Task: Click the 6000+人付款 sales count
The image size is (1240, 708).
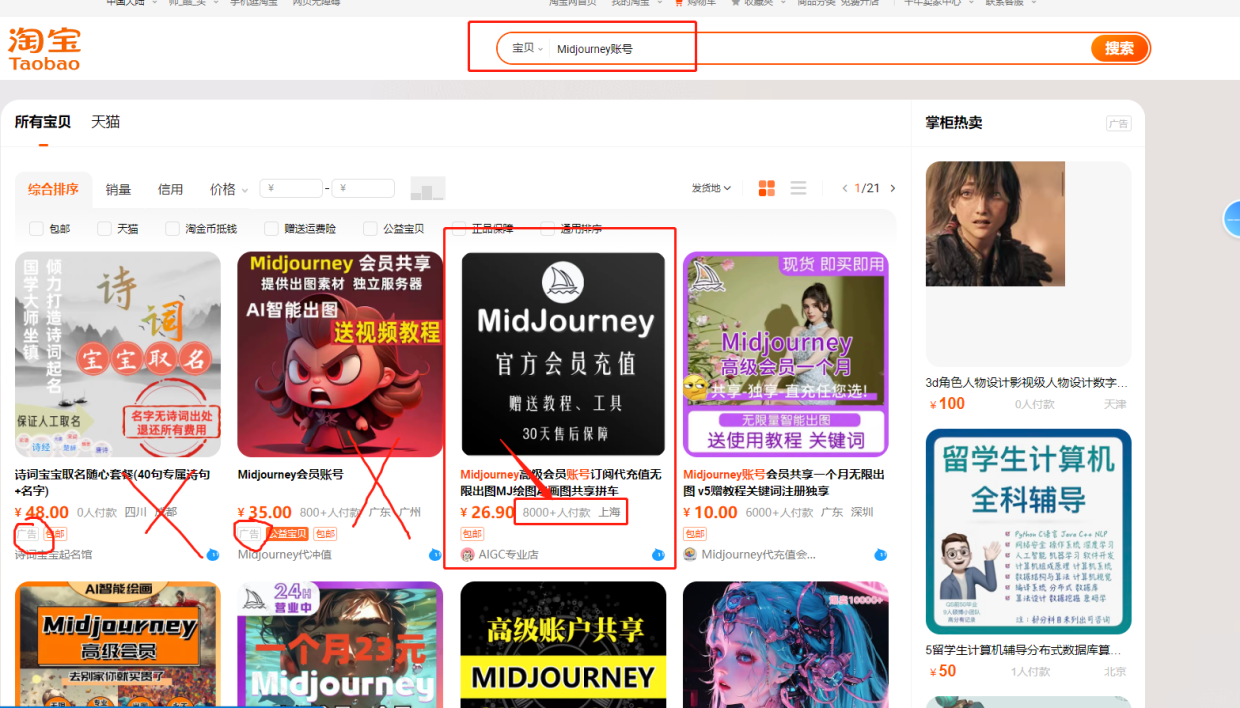Action: tap(779, 512)
